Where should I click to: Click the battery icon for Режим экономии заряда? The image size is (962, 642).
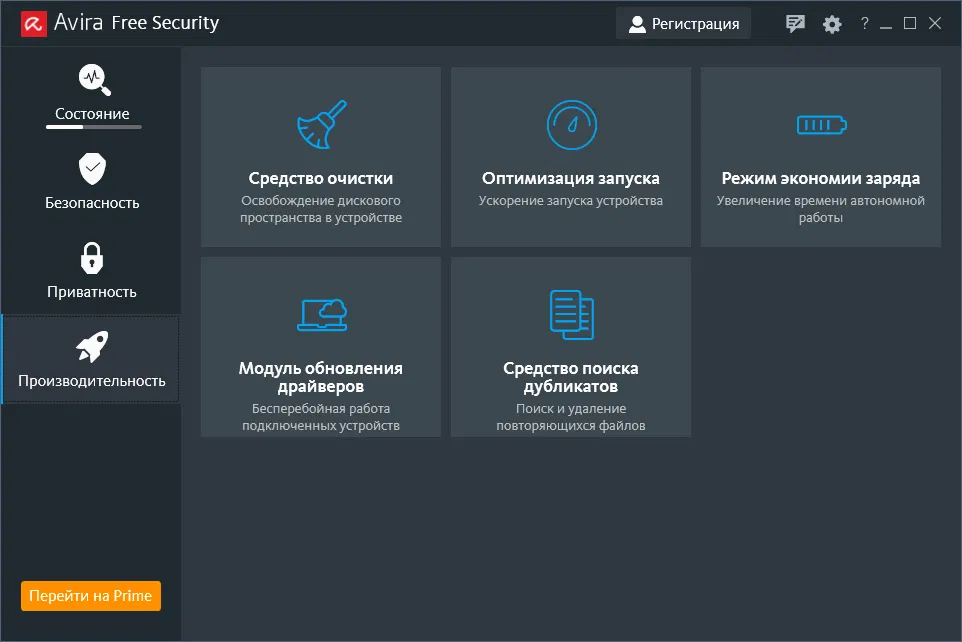(821, 124)
